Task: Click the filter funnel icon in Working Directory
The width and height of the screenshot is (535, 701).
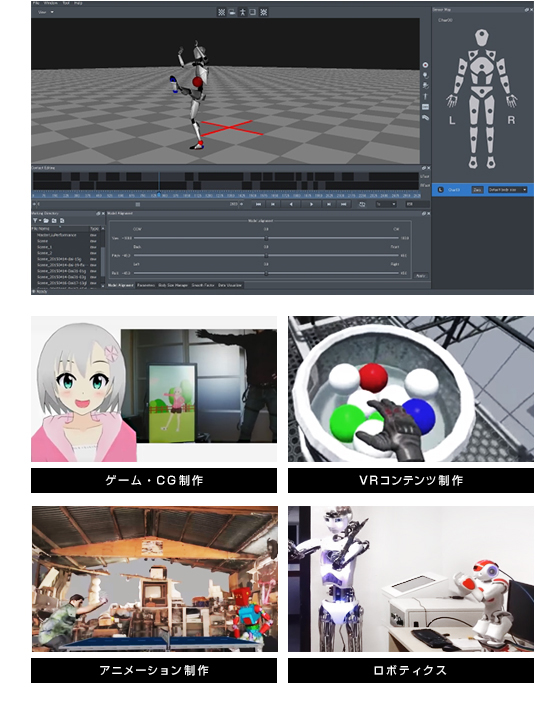Action: click(x=36, y=221)
